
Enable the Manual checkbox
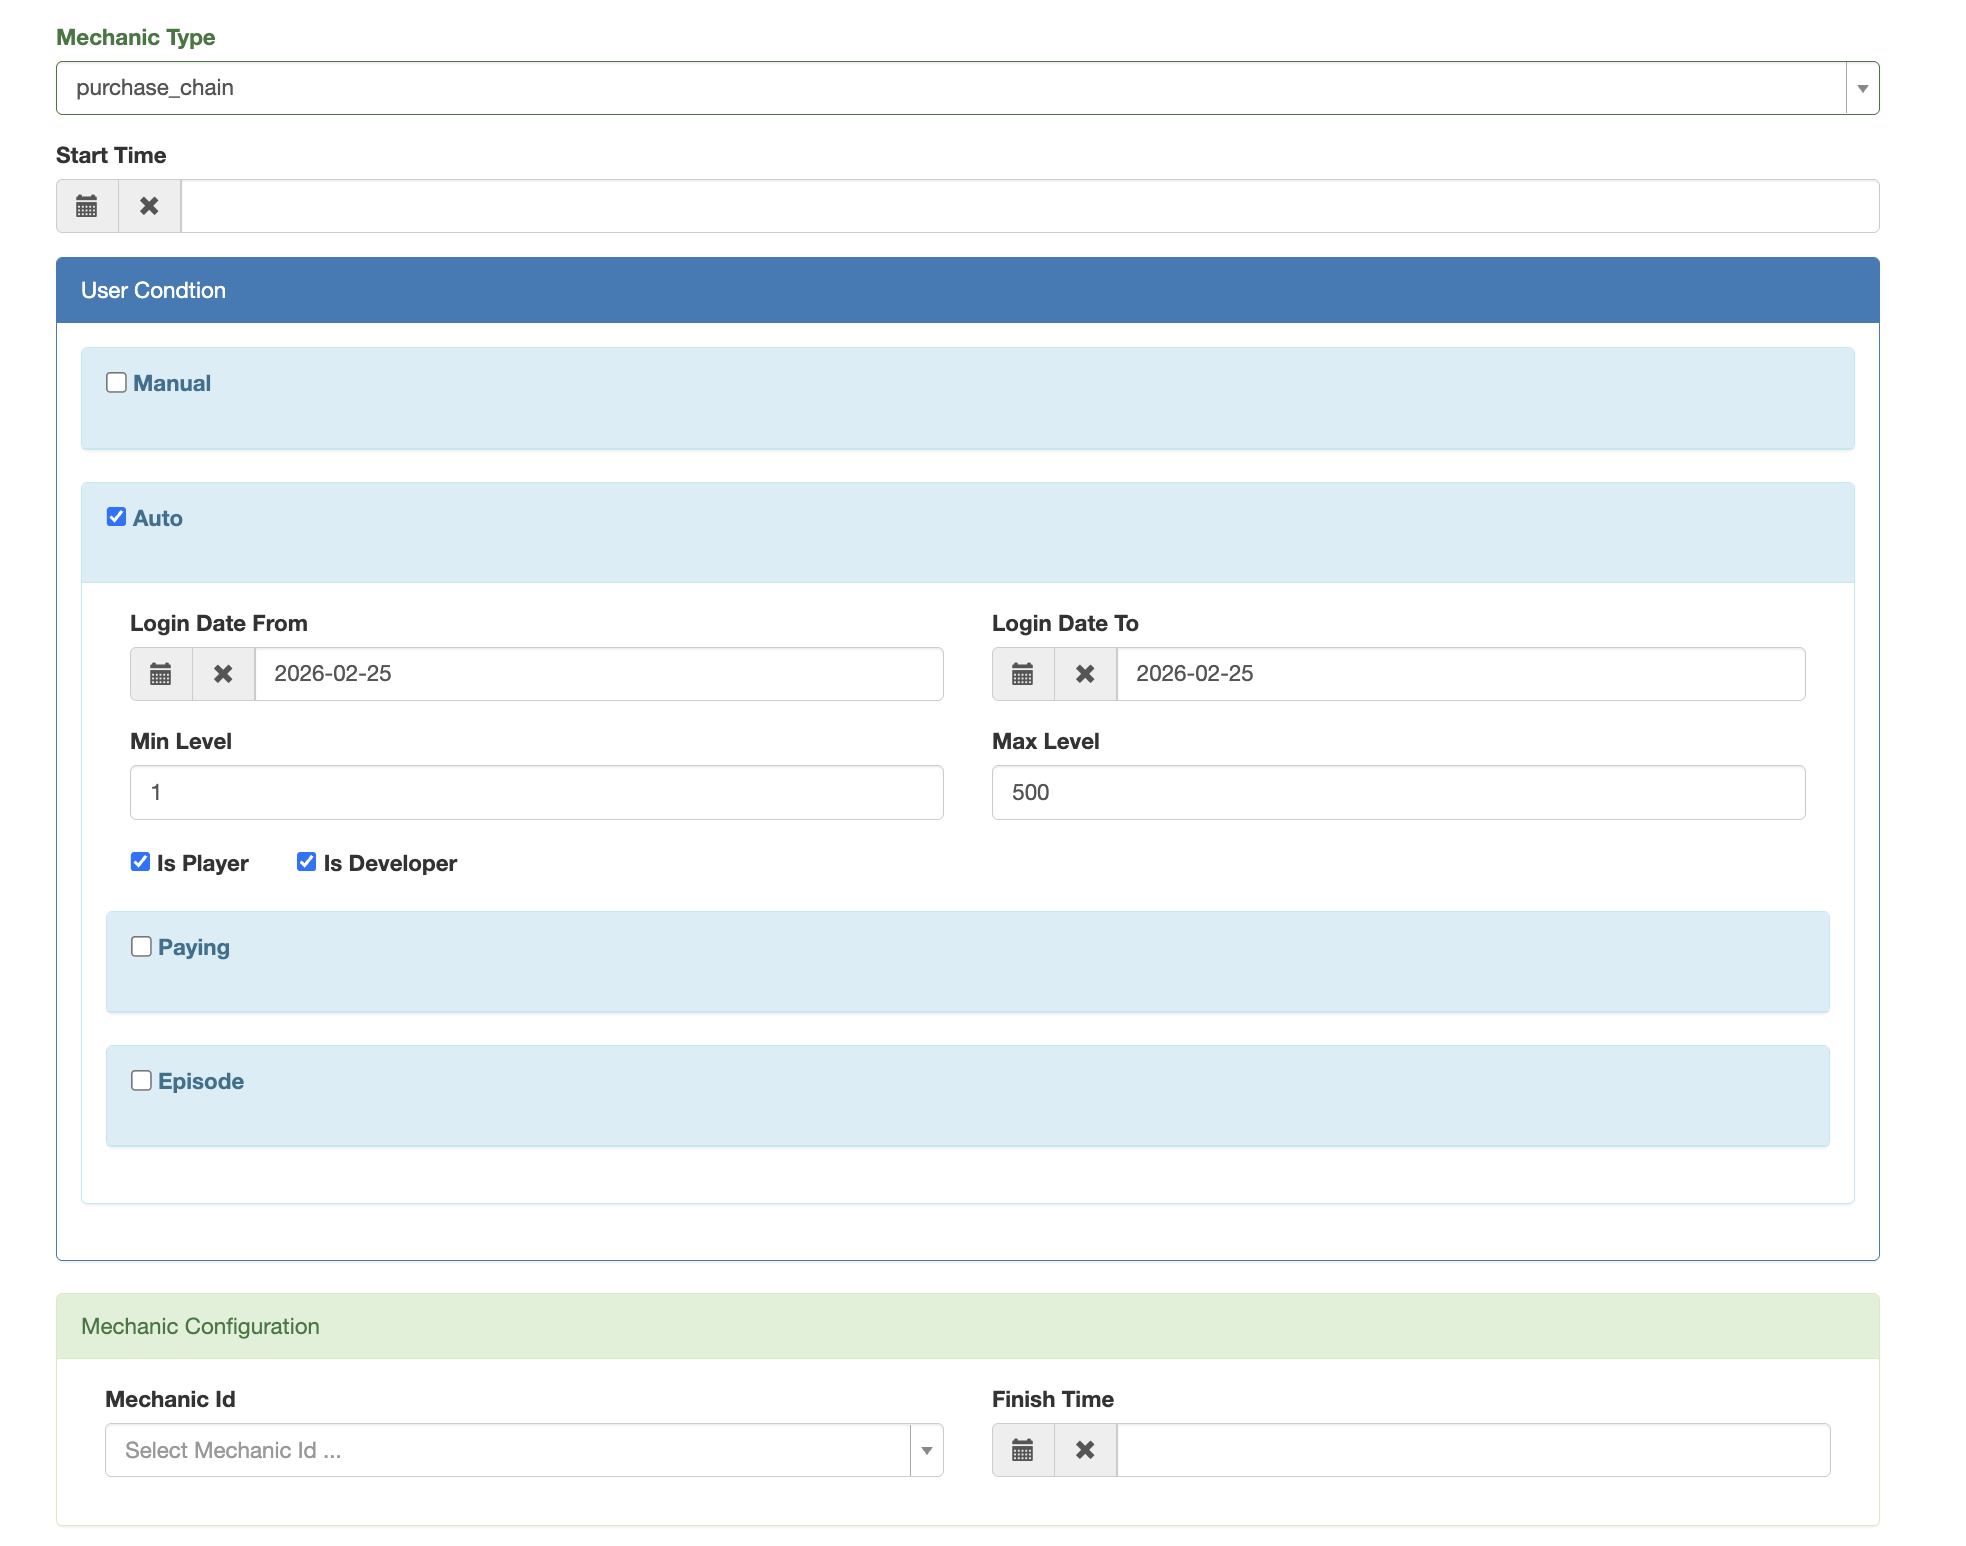coord(116,383)
